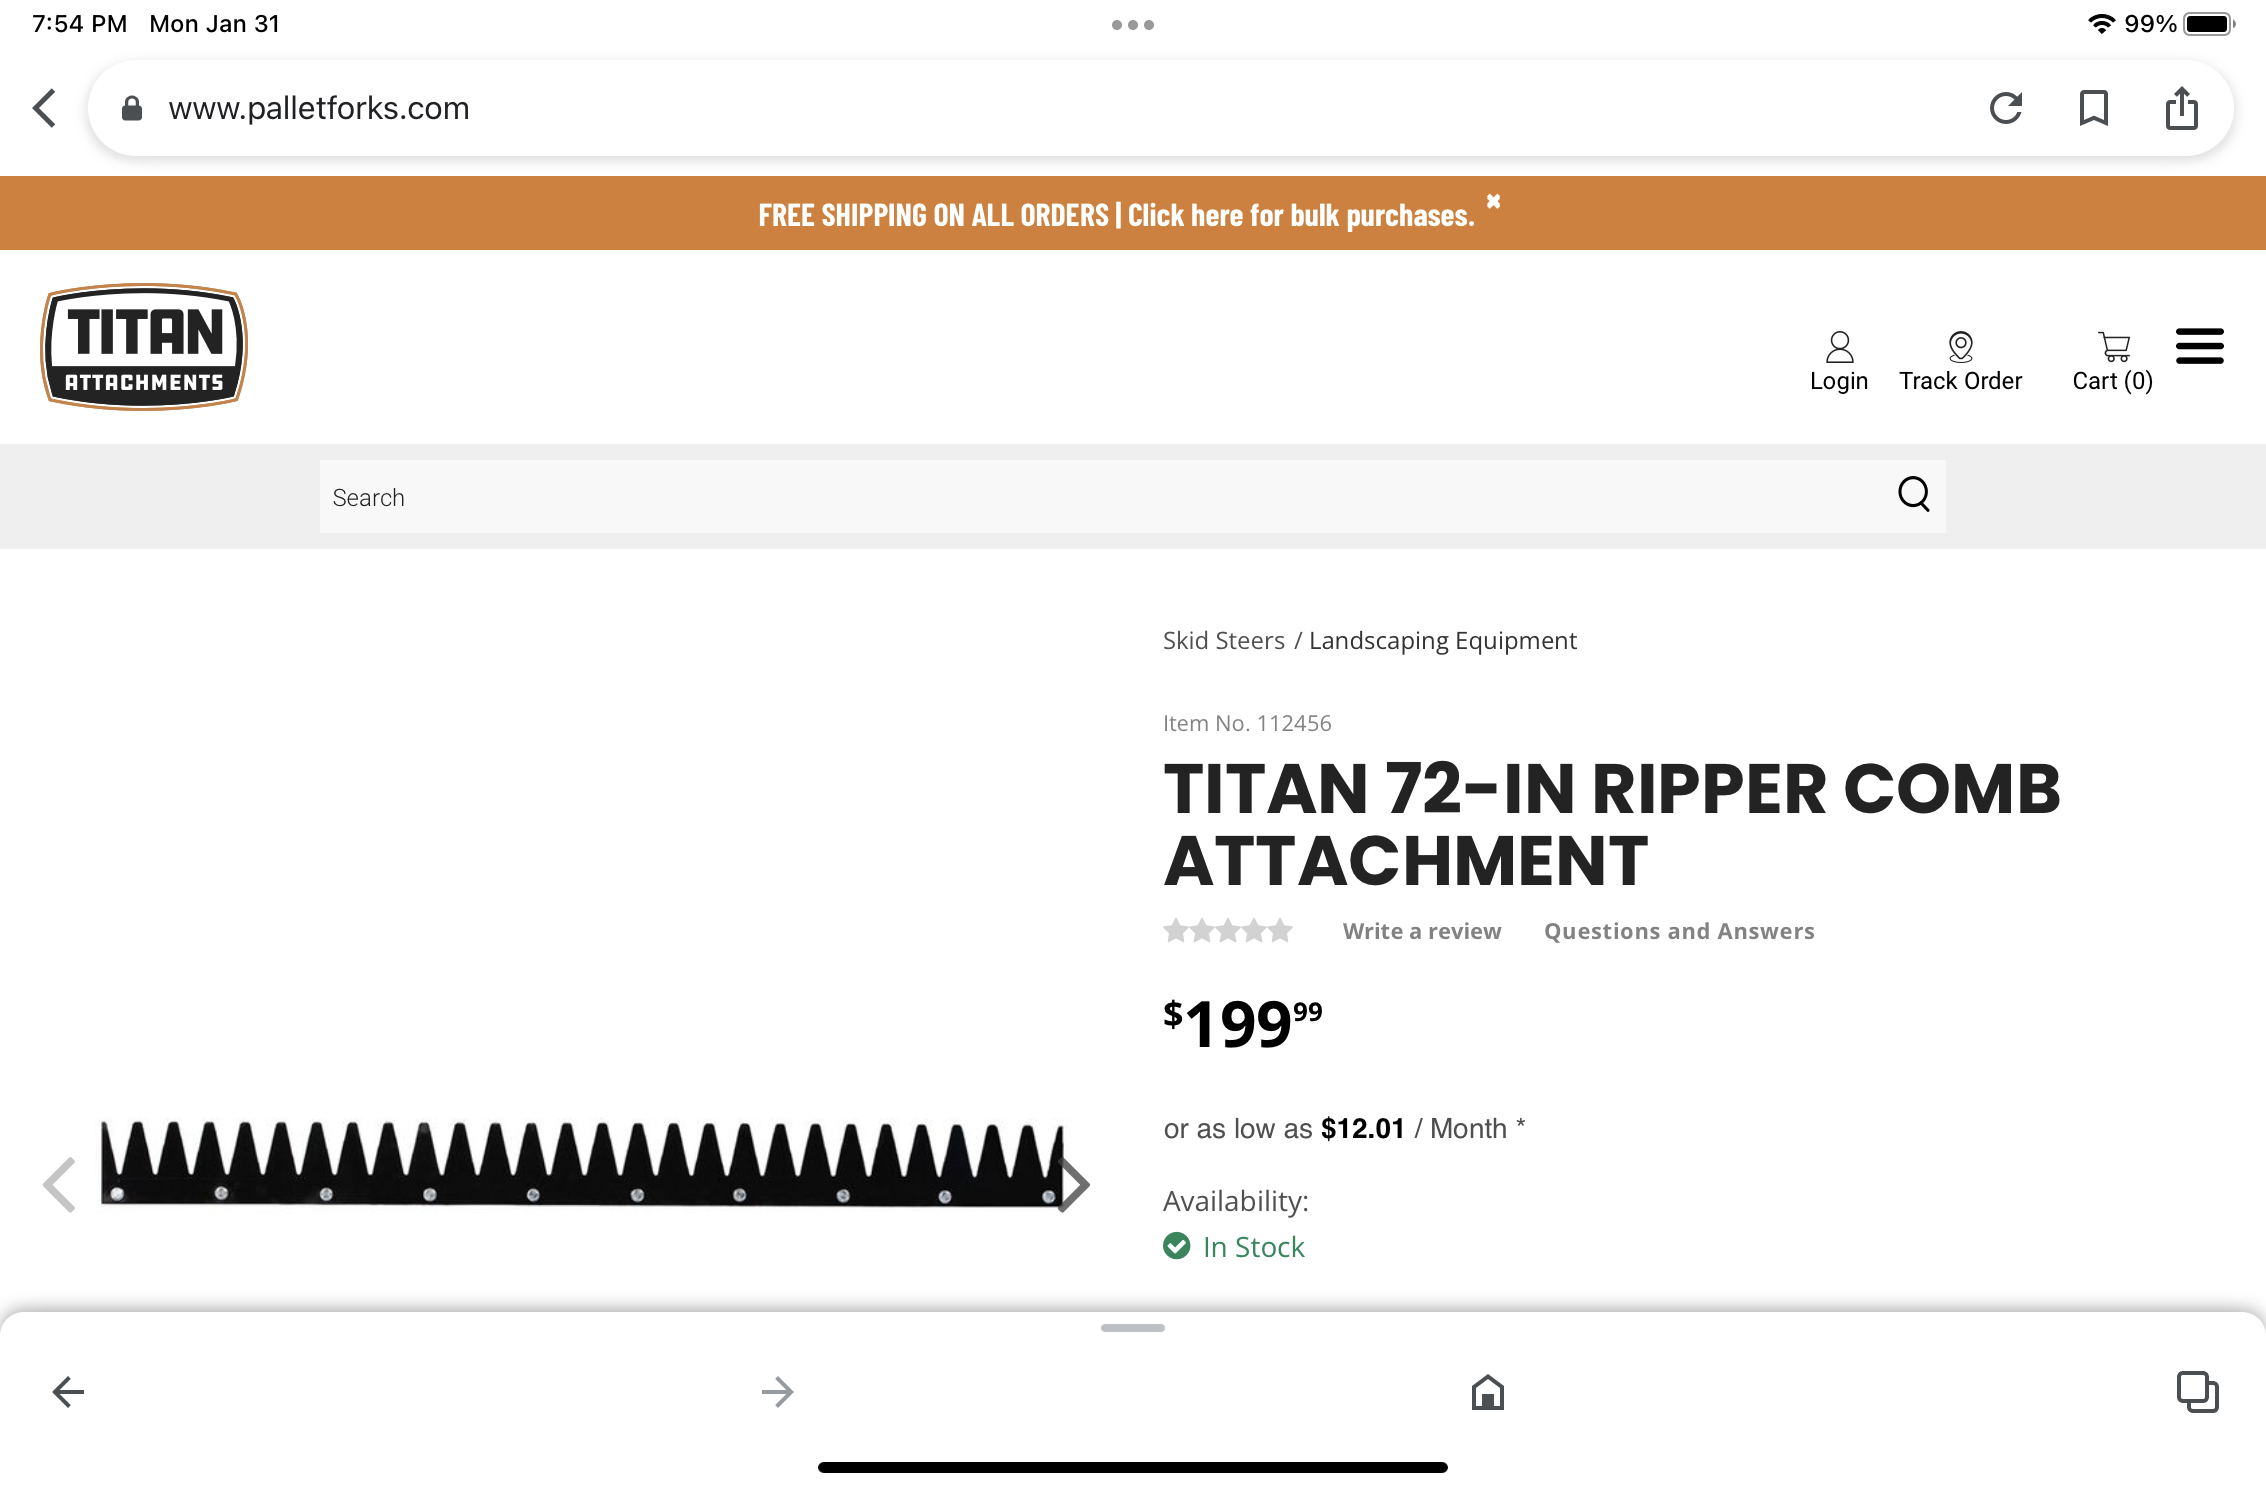Image resolution: width=2266 pixels, height=1488 pixels.
Task: Click Write a review
Action: (1422, 931)
